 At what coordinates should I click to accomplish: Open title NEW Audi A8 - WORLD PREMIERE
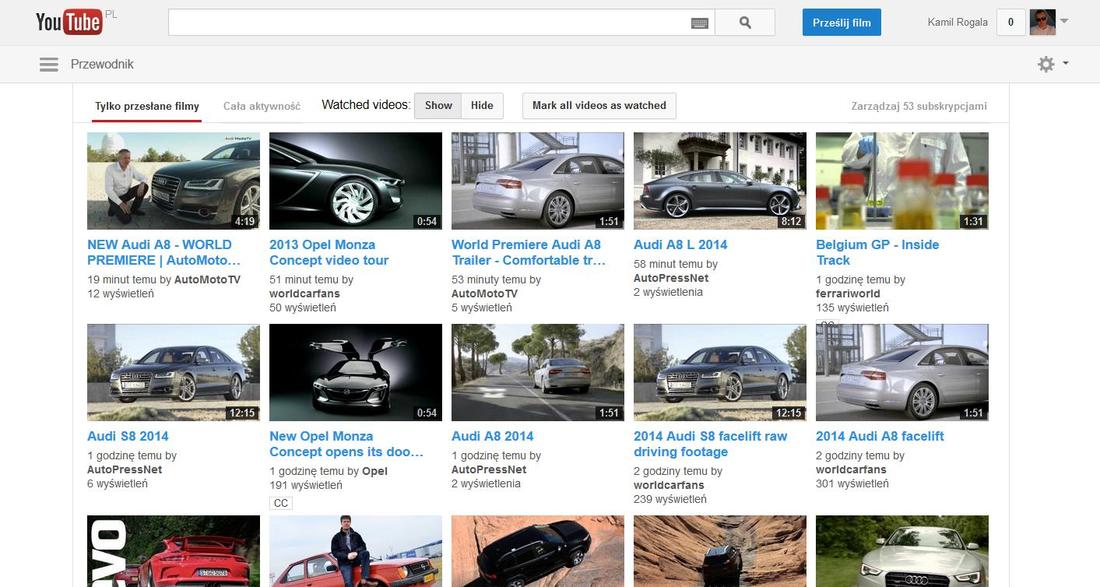tap(164, 252)
